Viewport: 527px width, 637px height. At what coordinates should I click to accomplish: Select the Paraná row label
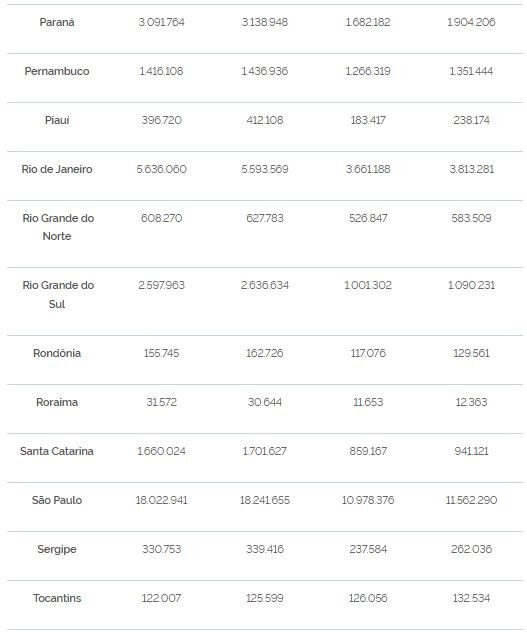[57, 22]
